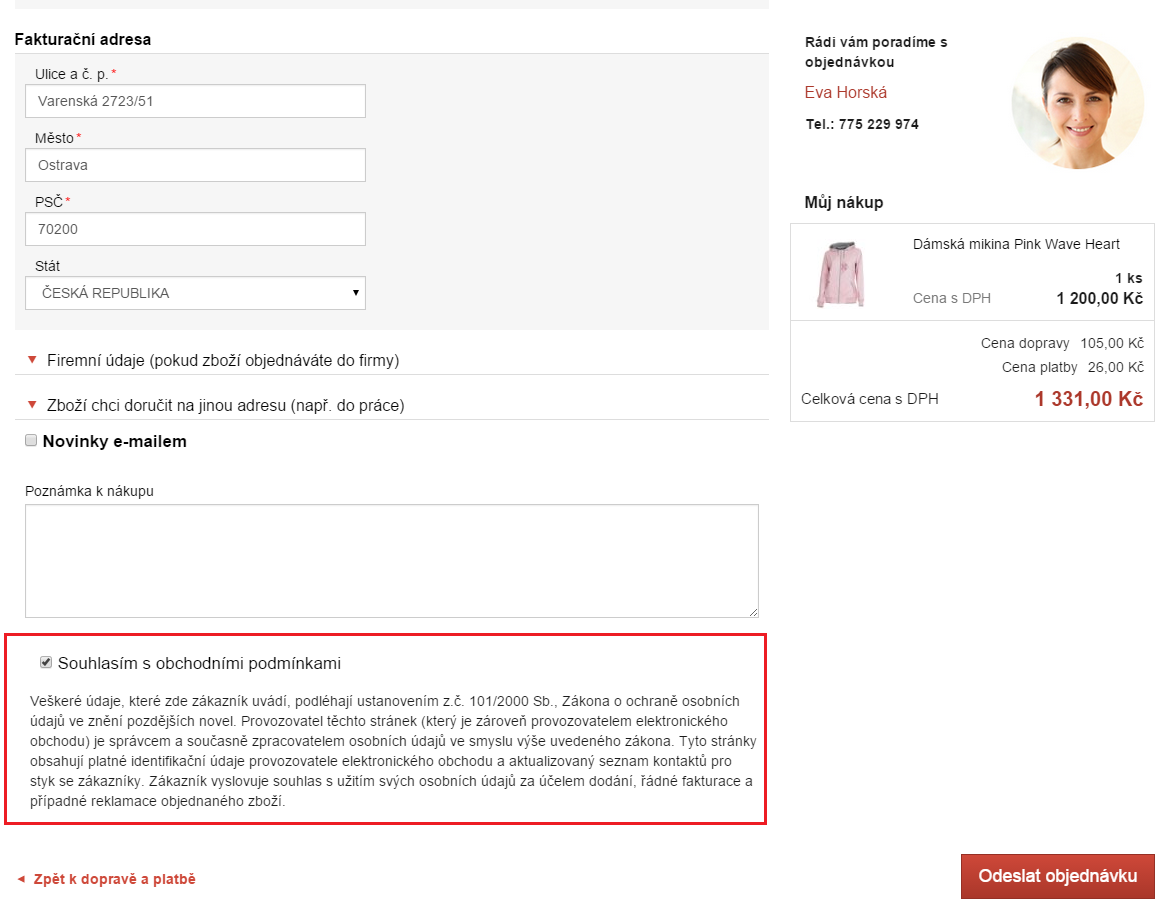Uncheck Souhlasím s obchodními podmínkami checkbox
1157x911 pixels.
coord(46,662)
